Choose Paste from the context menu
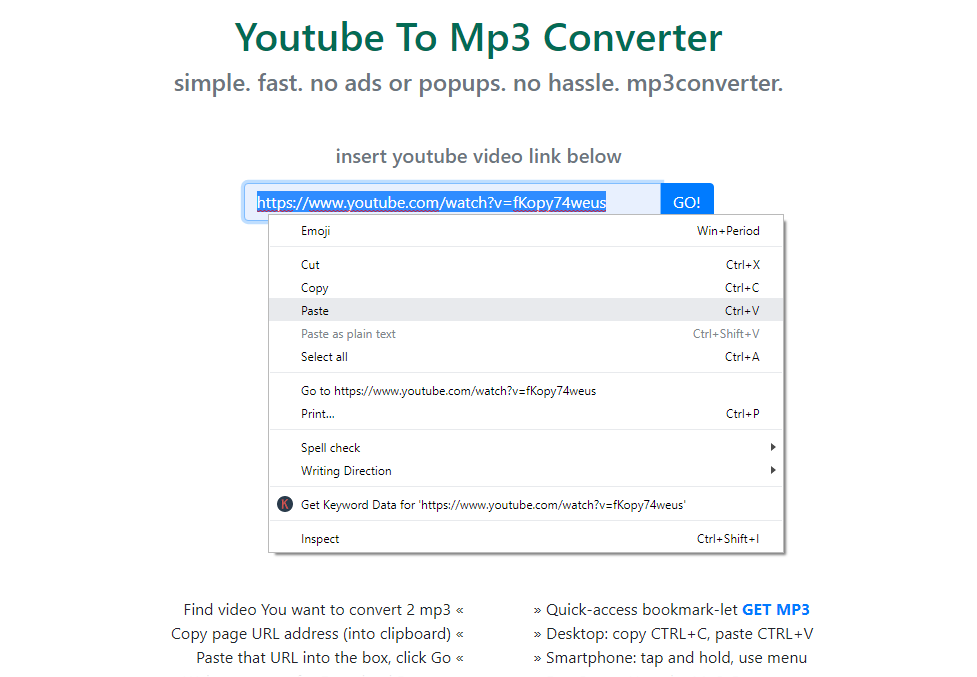977x677 pixels. pyautogui.click(x=316, y=311)
